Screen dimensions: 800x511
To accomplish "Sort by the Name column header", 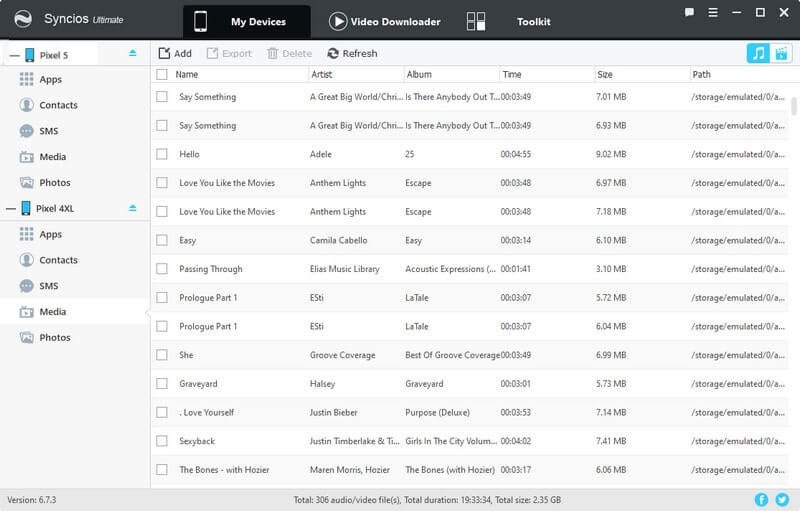I will tap(187, 74).
